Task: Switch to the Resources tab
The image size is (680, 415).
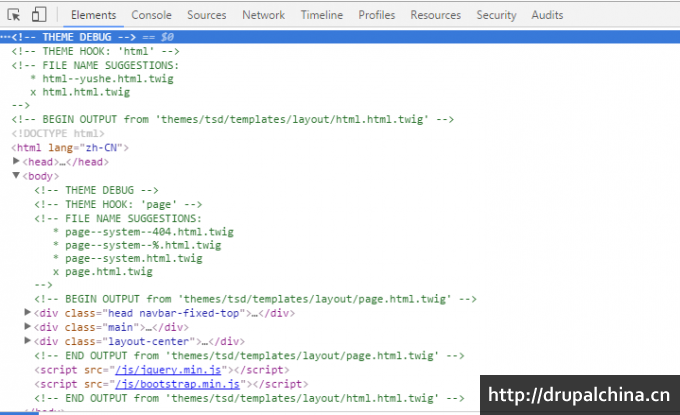Action: (x=435, y=15)
